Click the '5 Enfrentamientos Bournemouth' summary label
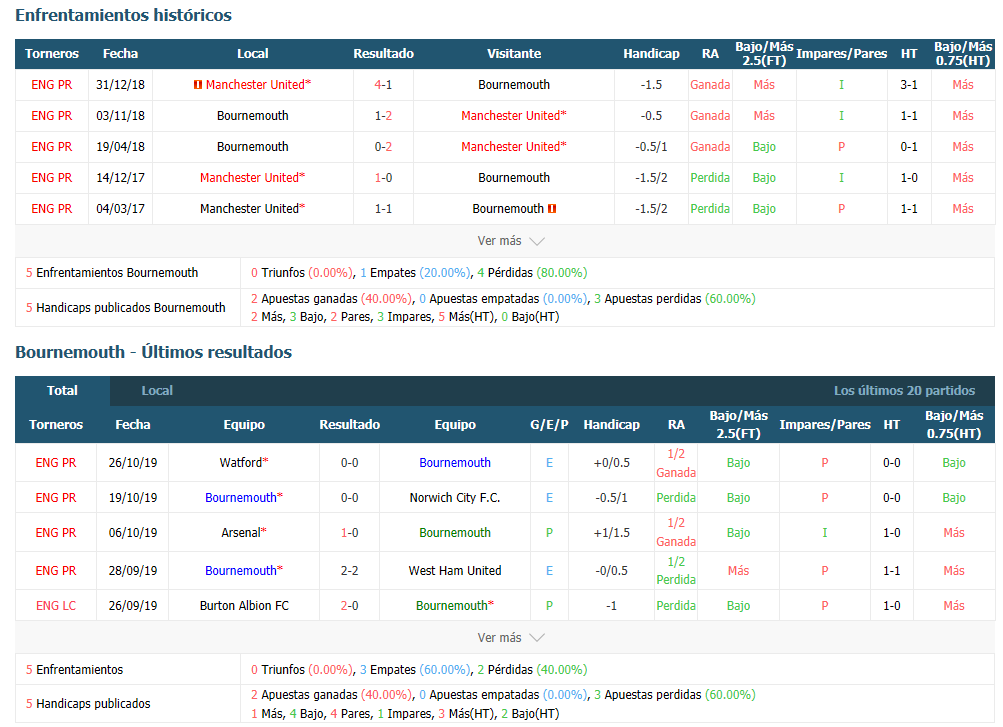1003x727 pixels. 112,272
